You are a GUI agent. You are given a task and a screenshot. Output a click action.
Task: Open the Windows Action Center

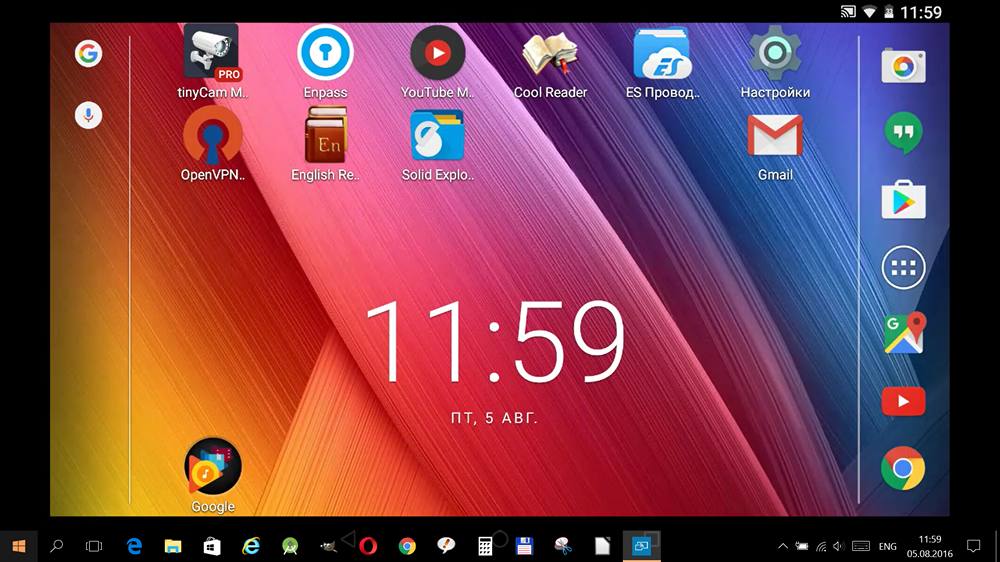point(973,546)
